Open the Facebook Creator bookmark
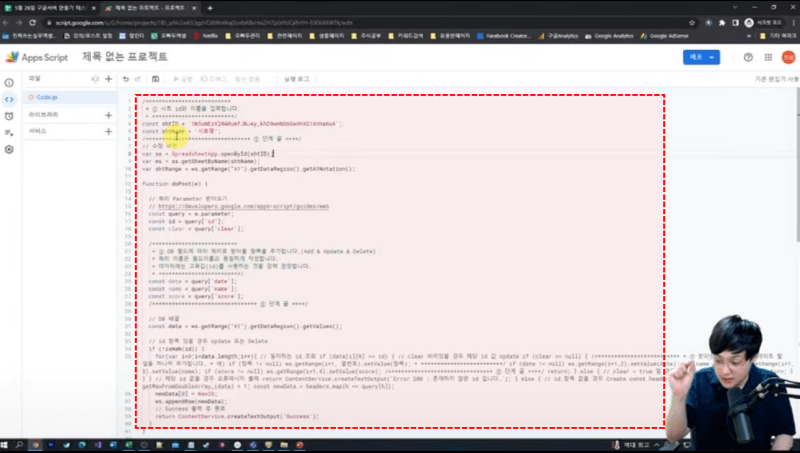Image resolution: width=800 pixels, height=453 pixels. click(x=504, y=36)
